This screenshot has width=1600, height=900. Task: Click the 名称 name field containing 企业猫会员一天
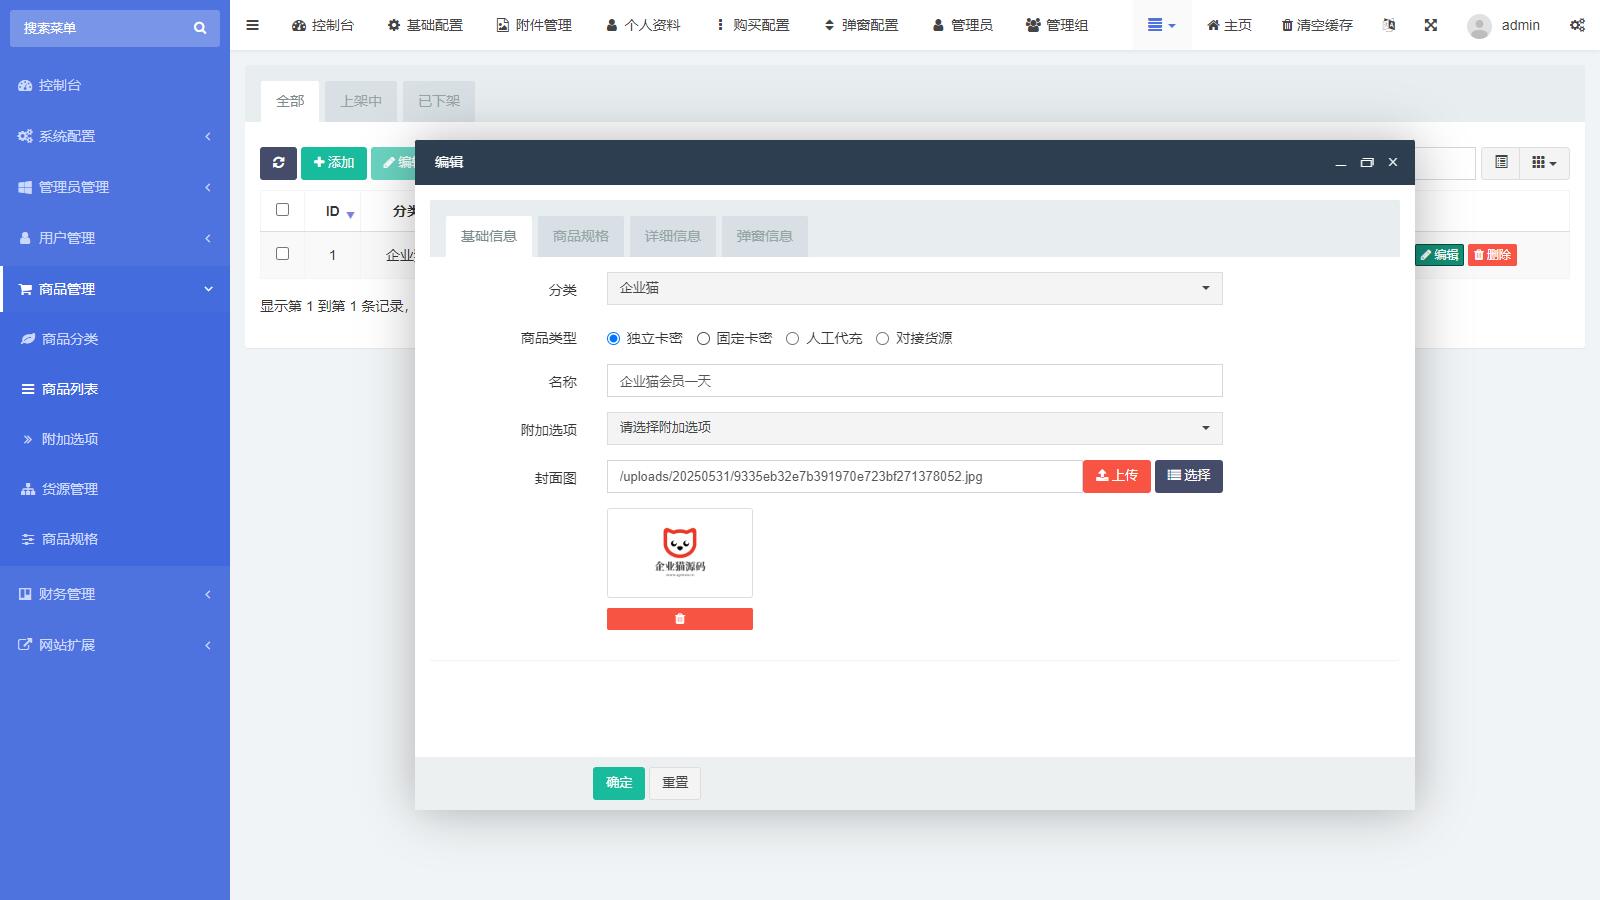click(x=913, y=381)
